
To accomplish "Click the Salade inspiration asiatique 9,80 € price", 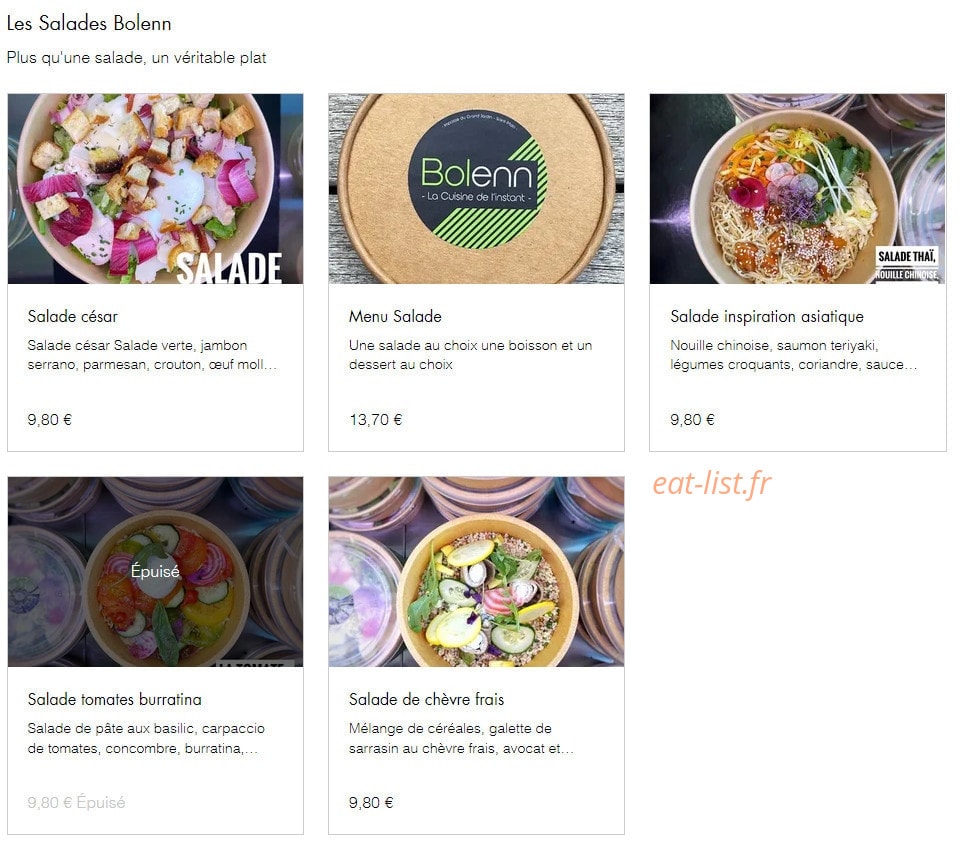I will click(x=692, y=420).
